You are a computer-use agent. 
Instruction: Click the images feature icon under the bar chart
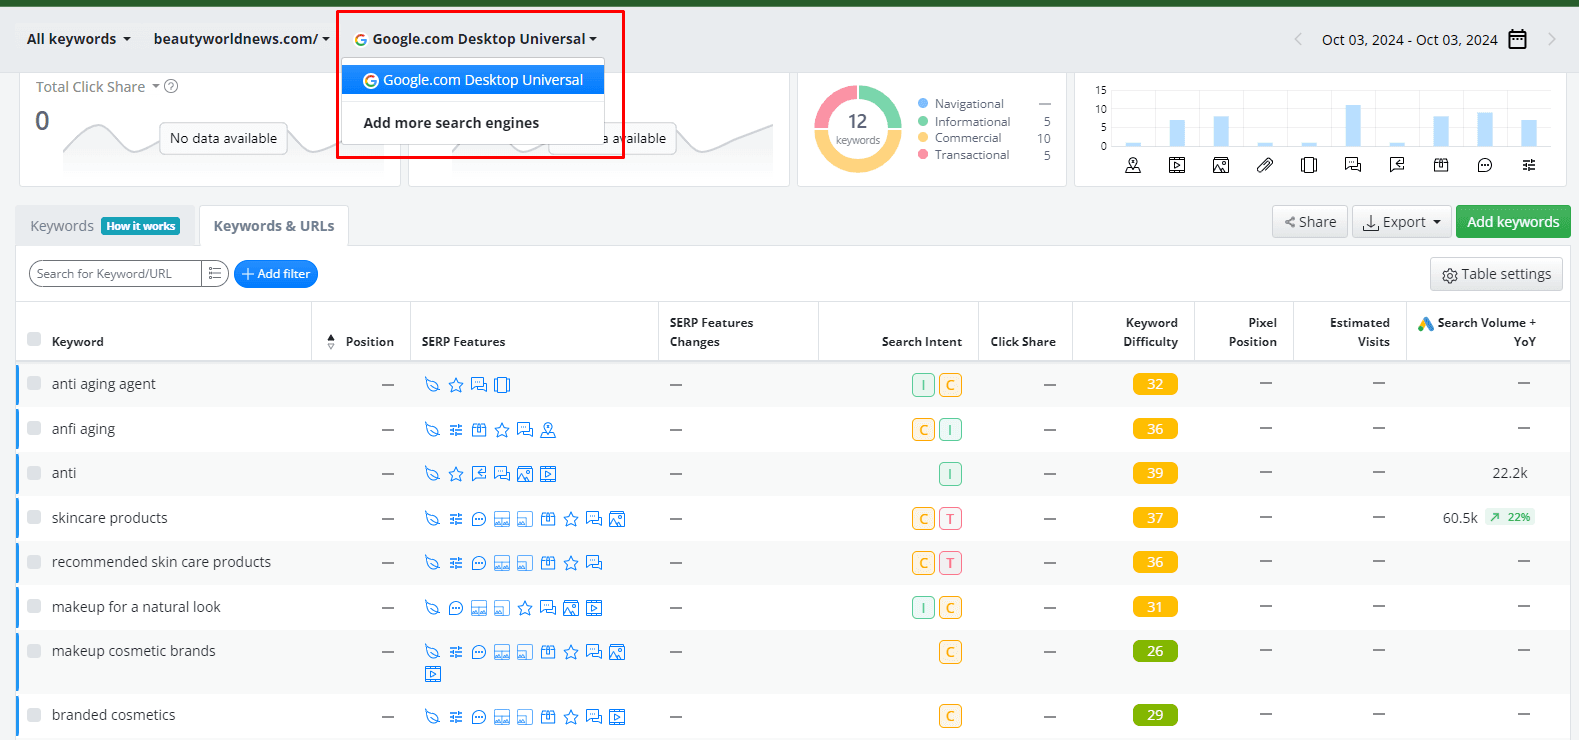point(1221,165)
